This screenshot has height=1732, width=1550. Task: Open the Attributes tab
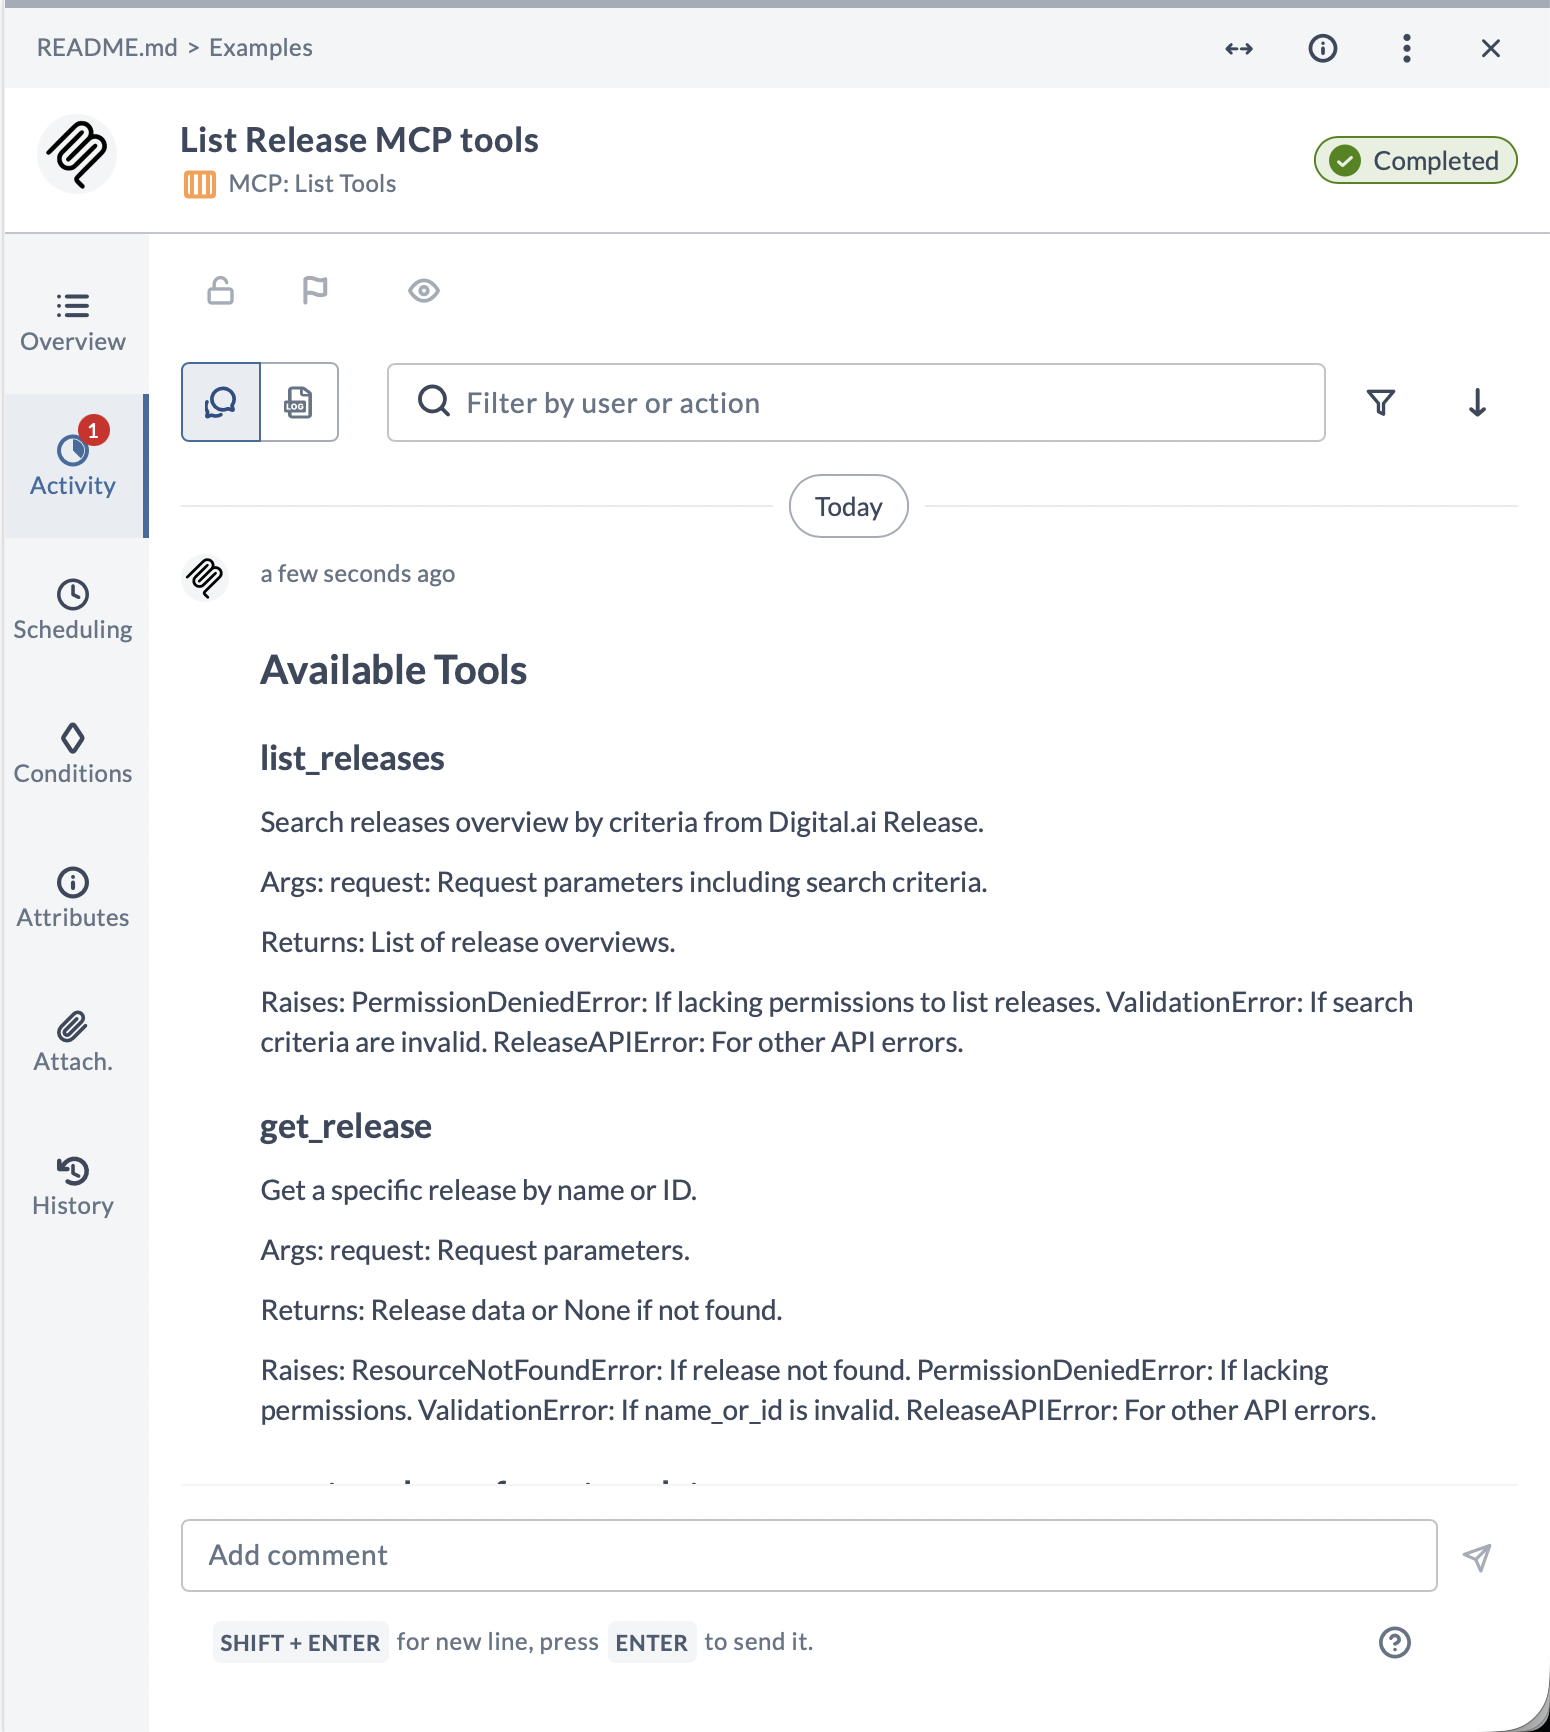coord(73,898)
